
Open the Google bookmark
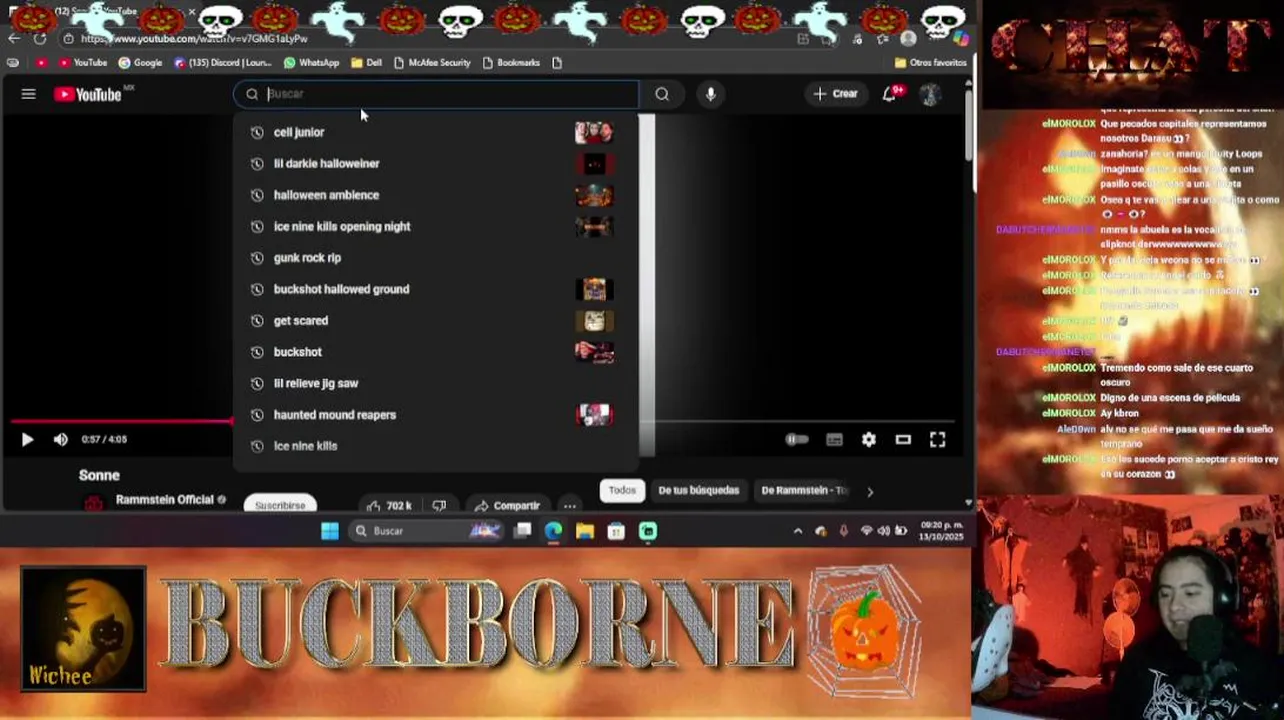(x=140, y=62)
